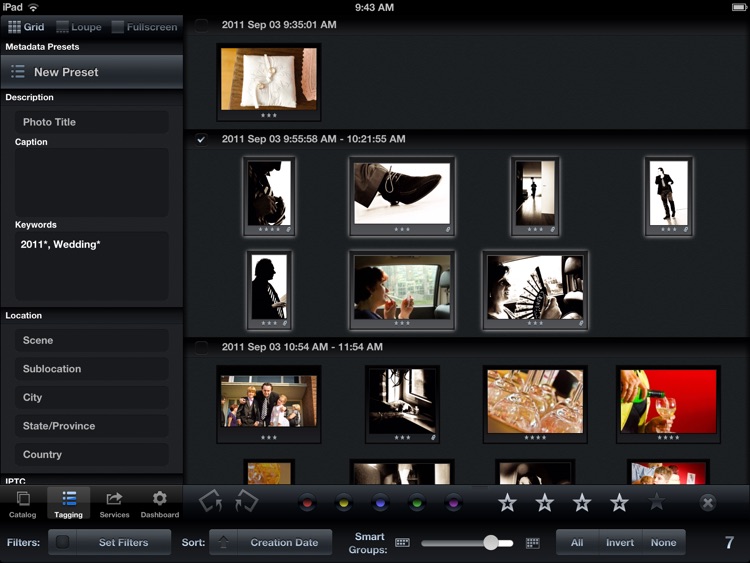Apply the yellow color label
The width and height of the screenshot is (750, 563).
click(343, 503)
